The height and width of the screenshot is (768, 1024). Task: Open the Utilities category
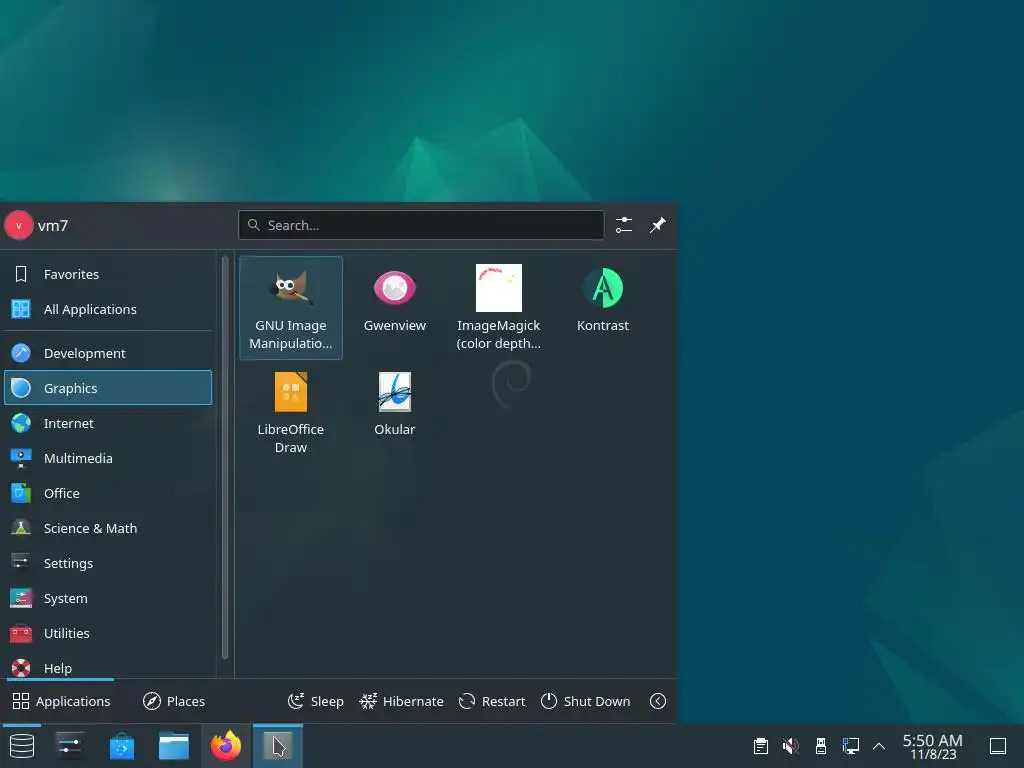point(108,633)
